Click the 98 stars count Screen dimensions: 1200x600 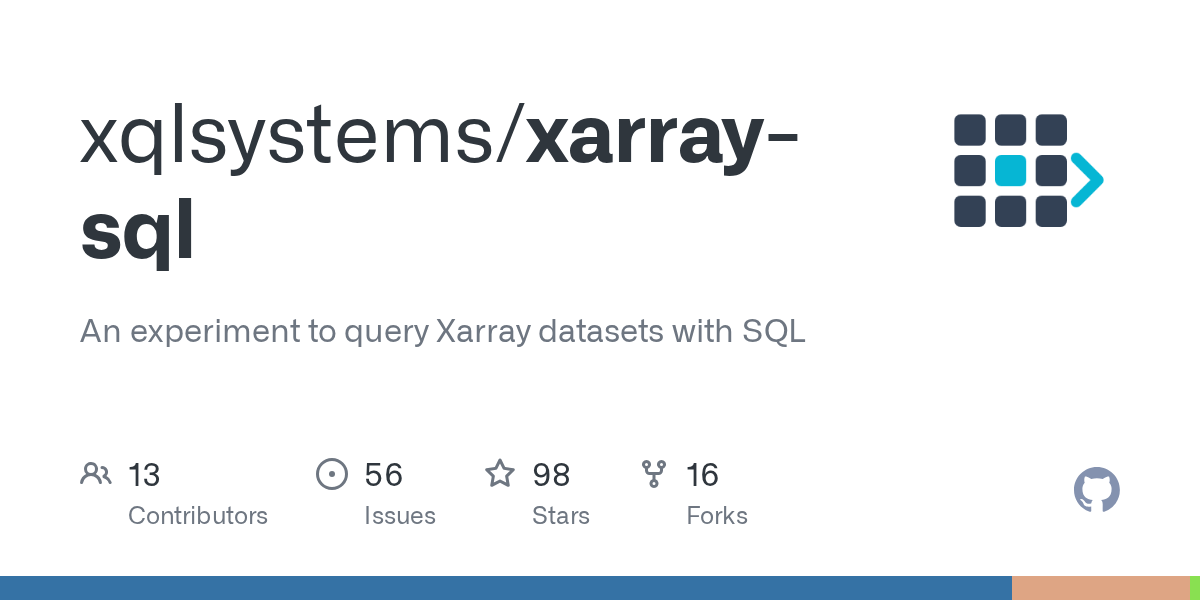[x=551, y=475]
